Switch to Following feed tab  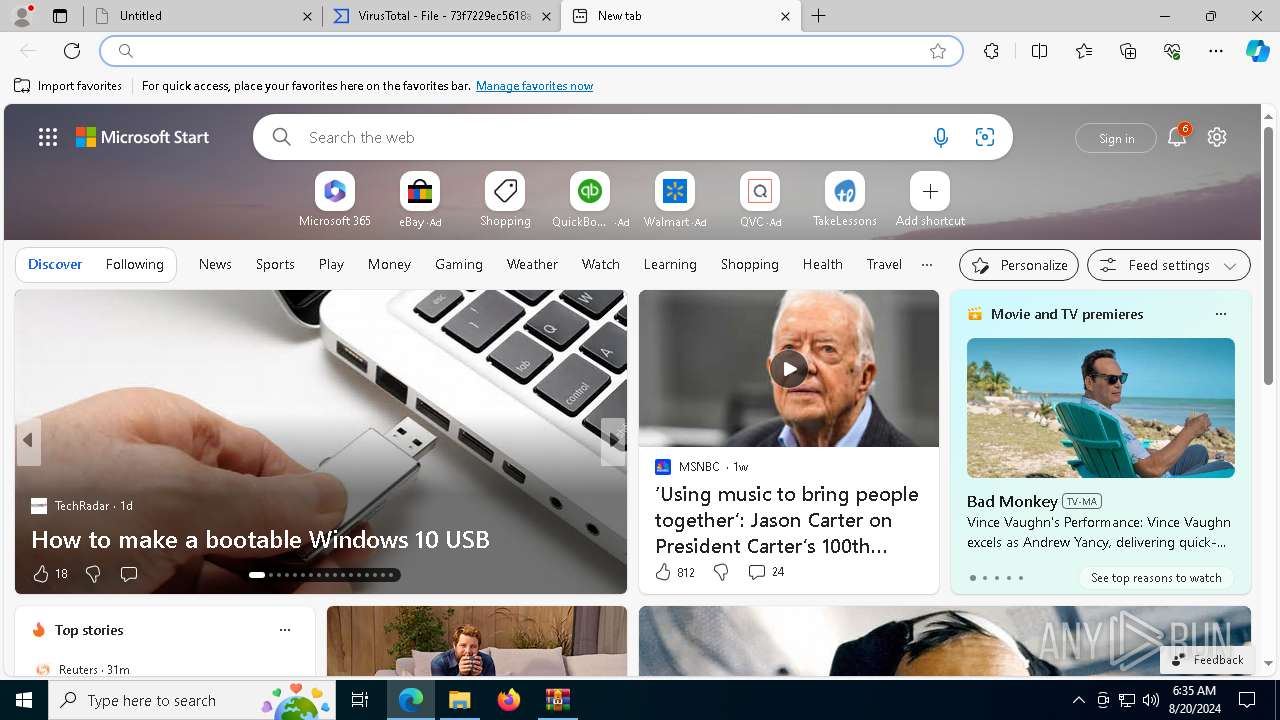point(134,264)
